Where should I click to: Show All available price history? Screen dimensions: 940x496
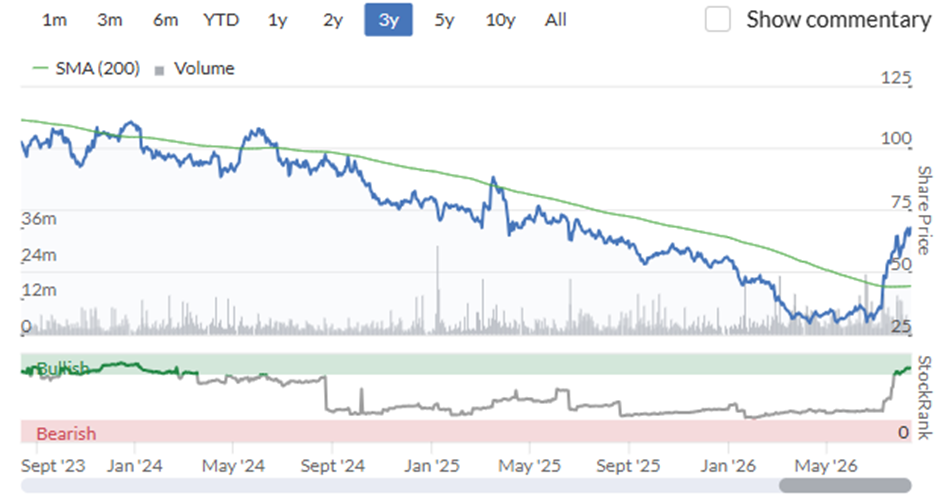coord(556,20)
